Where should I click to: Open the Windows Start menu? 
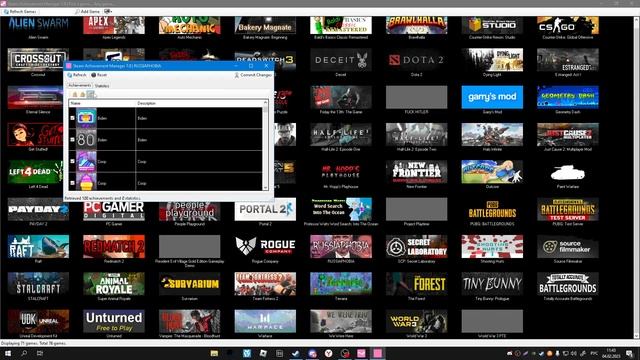coord(8,353)
